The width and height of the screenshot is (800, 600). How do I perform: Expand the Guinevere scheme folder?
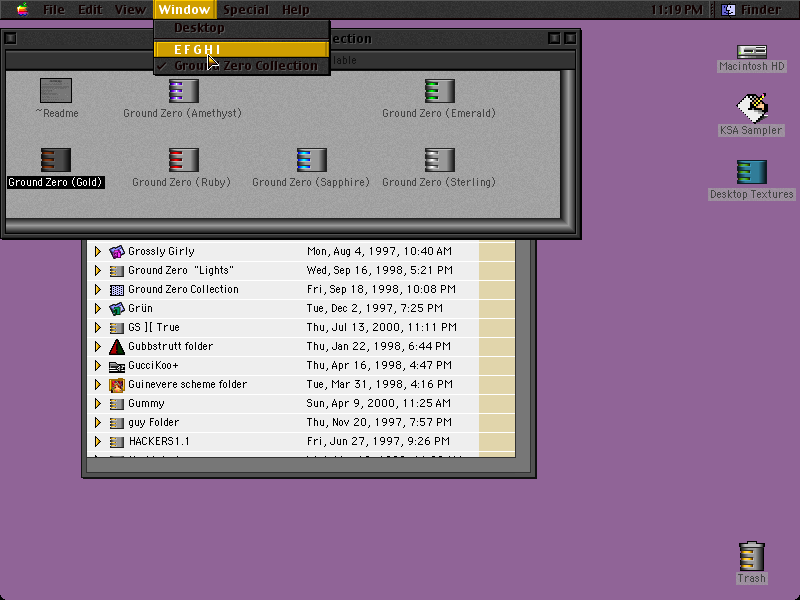[x=97, y=385]
